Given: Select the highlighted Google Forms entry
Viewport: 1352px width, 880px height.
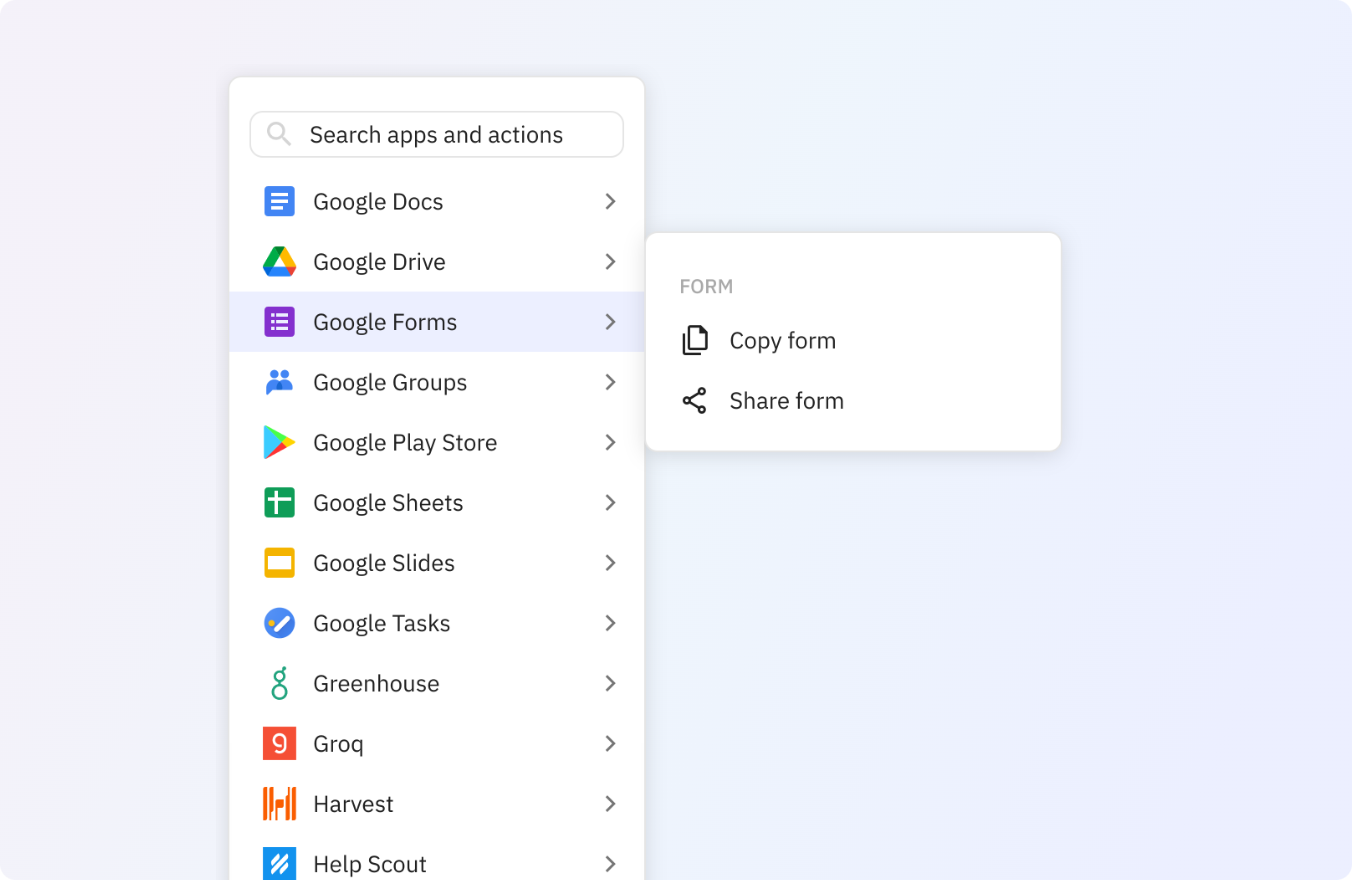Looking at the screenshot, I should click(x=437, y=322).
